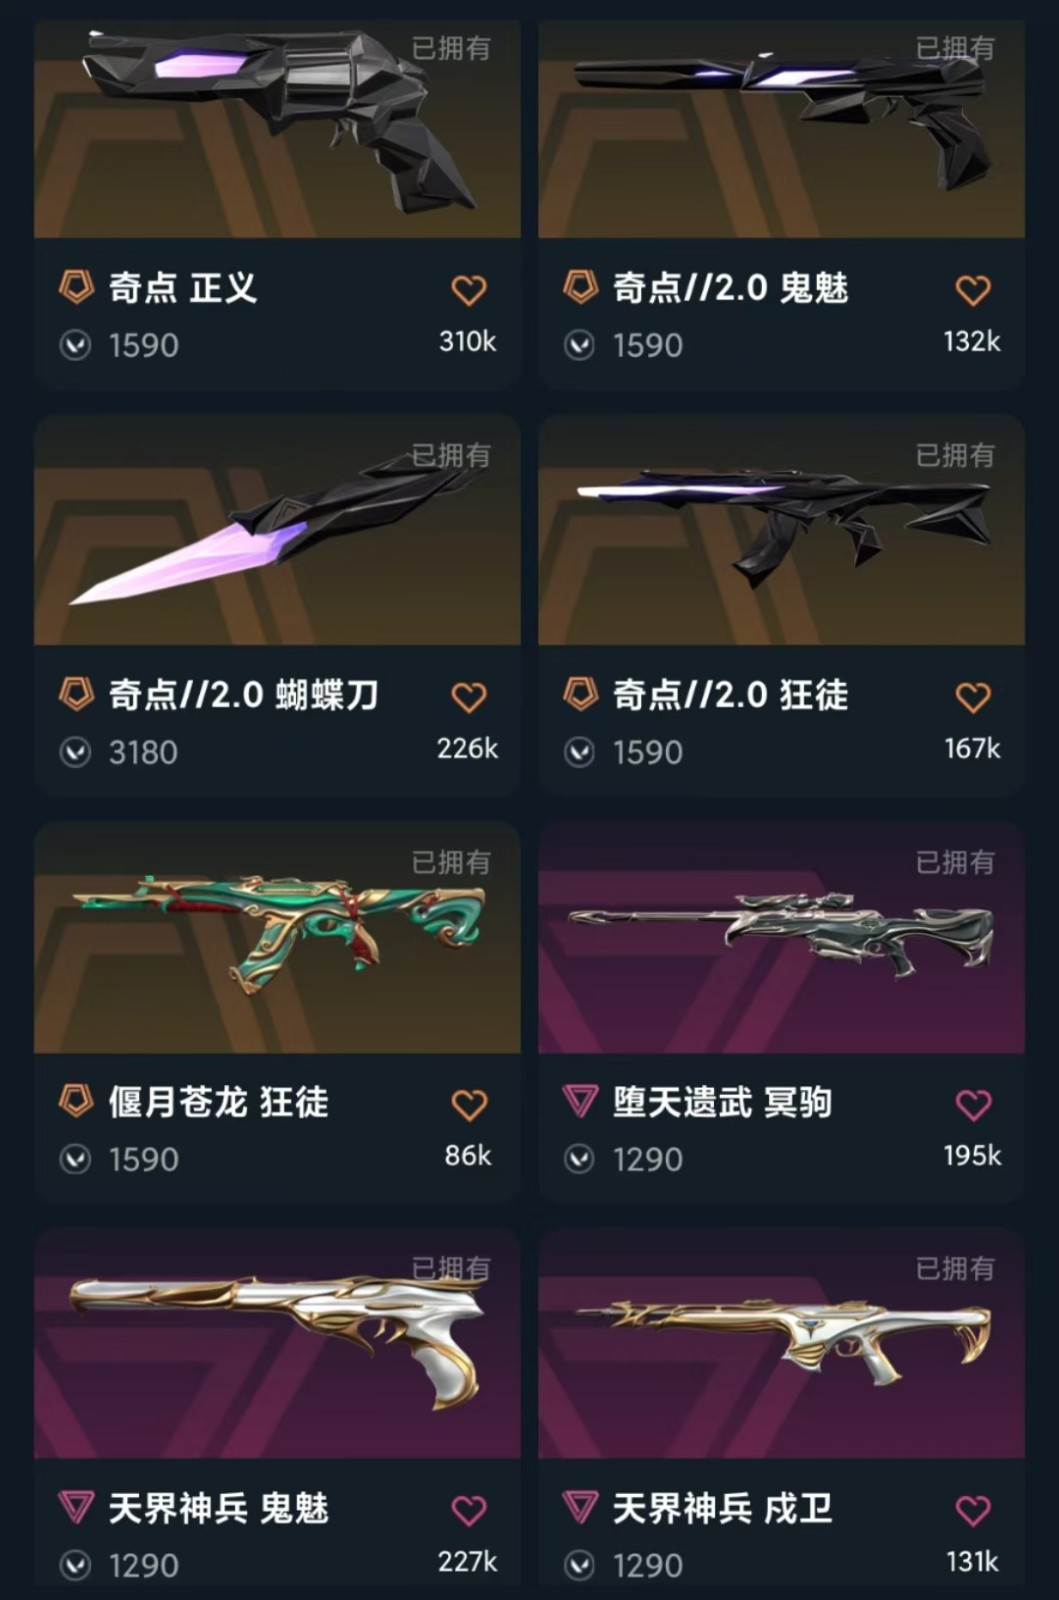
Task: View the 偃月苍龙 狂徒 rifle preview
Action: click(x=277, y=937)
